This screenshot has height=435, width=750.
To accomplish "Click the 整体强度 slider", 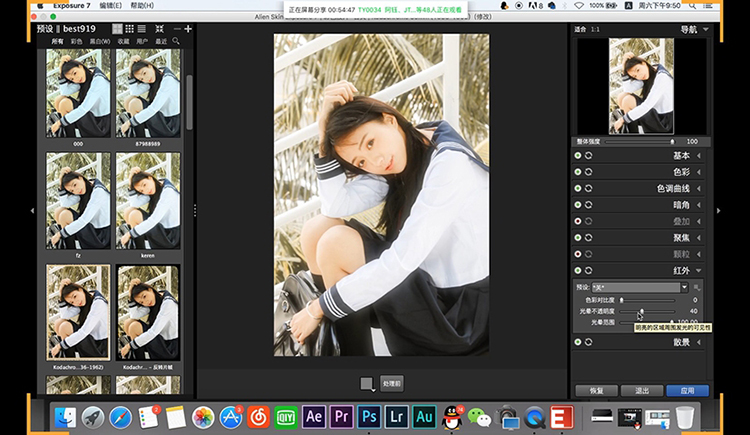I will coord(640,142).
